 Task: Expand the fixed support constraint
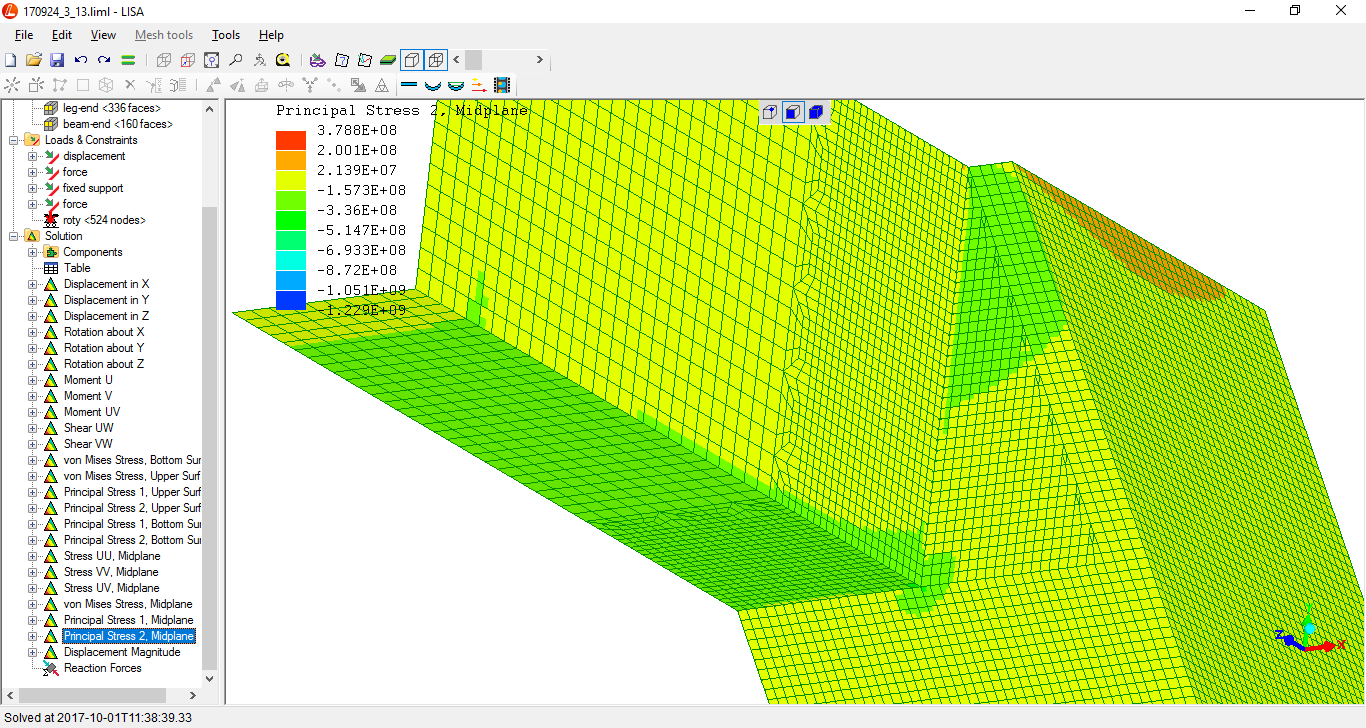[x=33, y=188]
